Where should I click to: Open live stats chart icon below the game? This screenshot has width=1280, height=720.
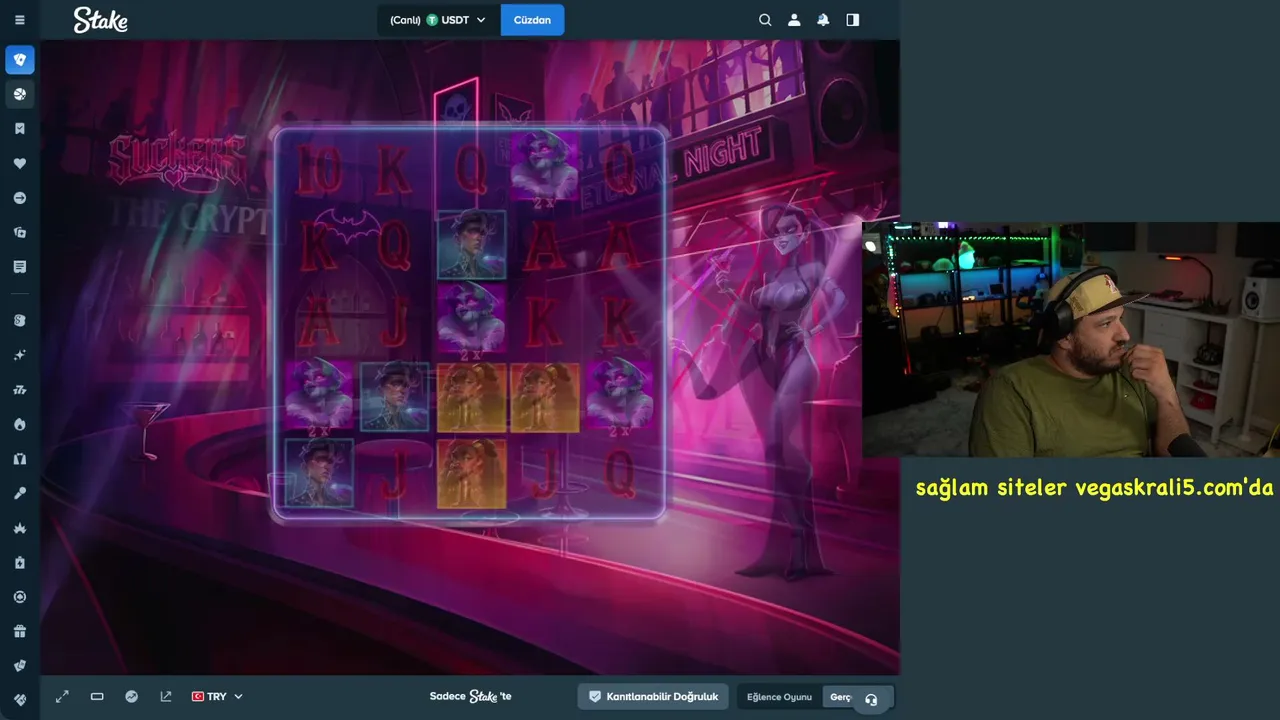coord(131,697)
